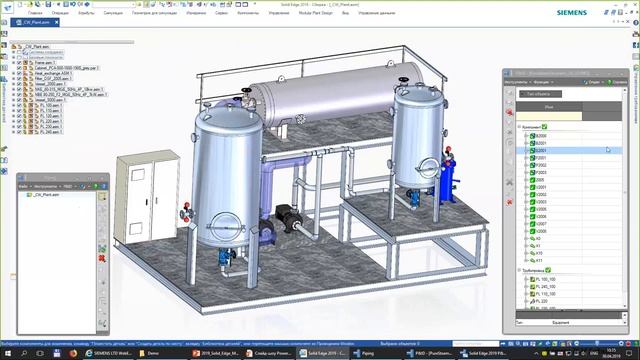Select P2003 row in component list
This screenshot has width=640, height=360.
(569, 173)
